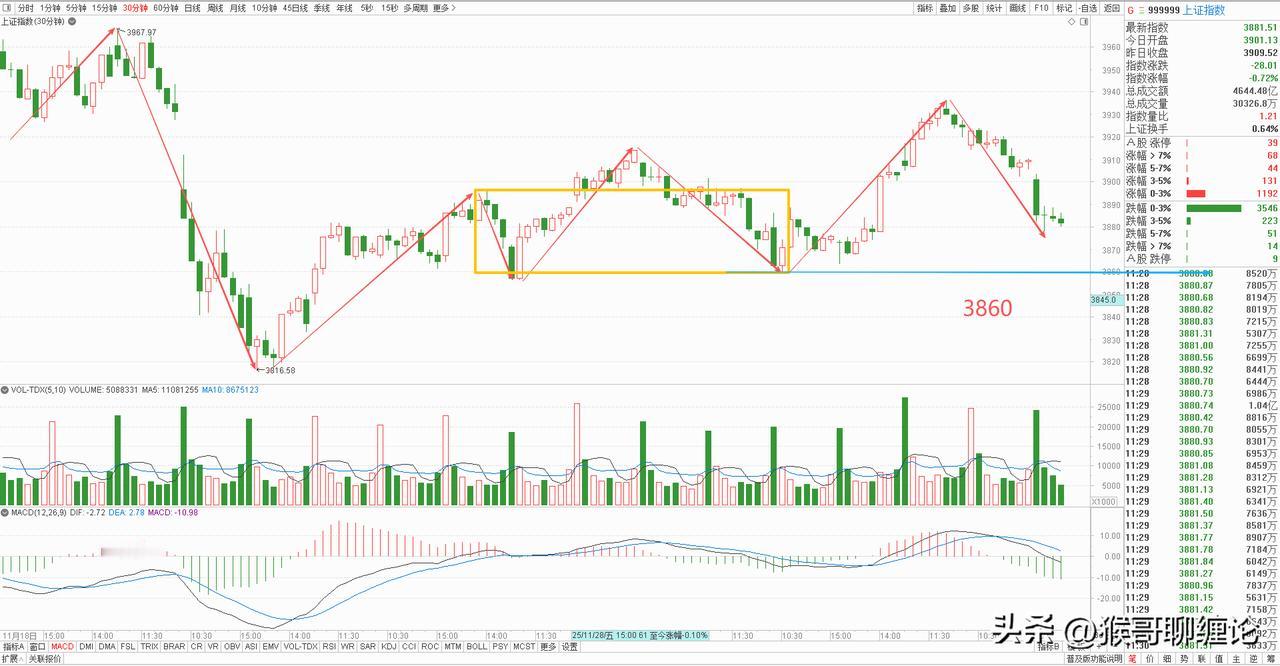Click the 3816.58 low price label
Image resolution: width=1280 pixels, height=666 pixels.
(279, 369)
